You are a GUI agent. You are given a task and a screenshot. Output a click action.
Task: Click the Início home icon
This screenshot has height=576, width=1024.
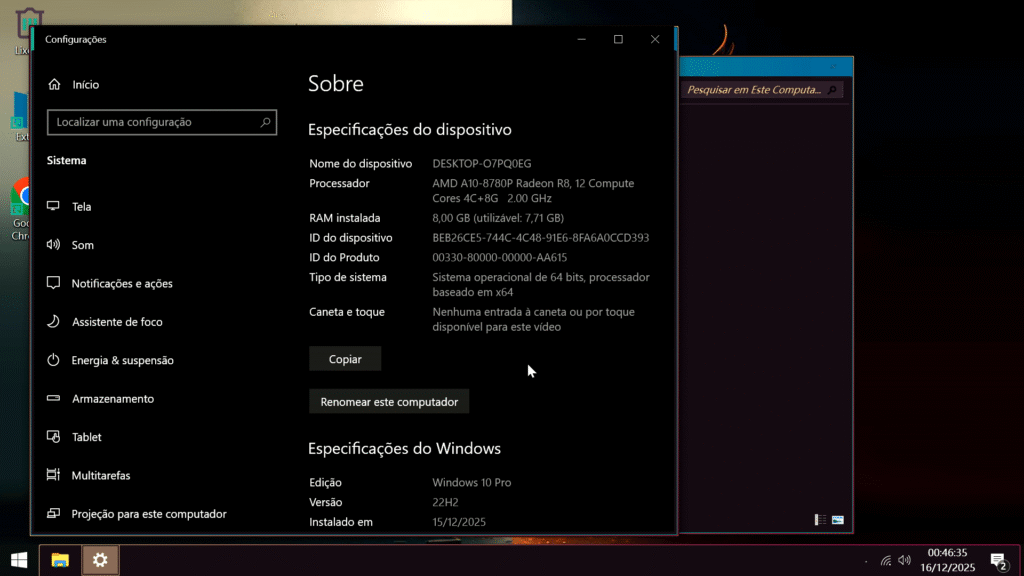[x=54, y=85]
